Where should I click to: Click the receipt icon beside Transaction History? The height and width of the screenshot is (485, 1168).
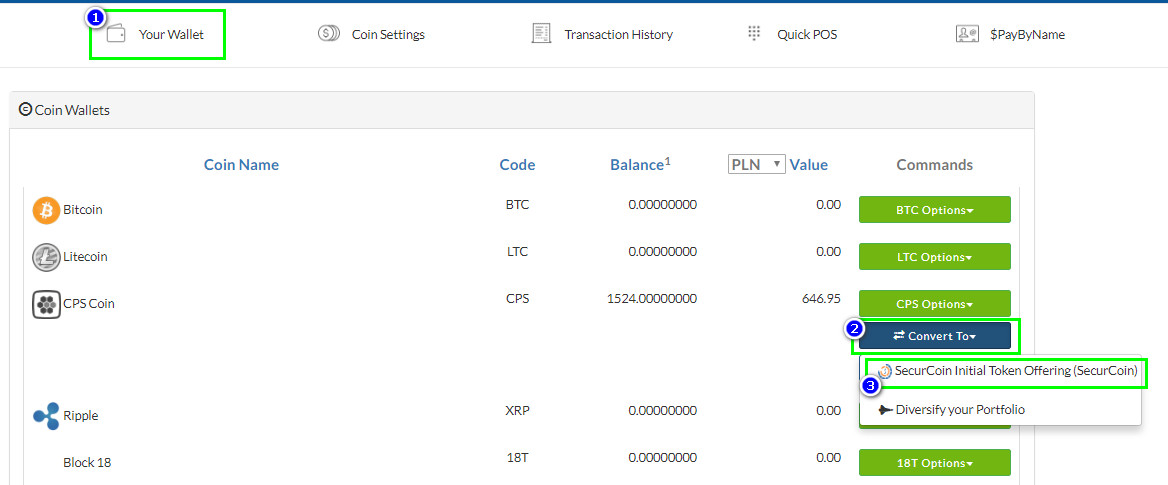541,34
